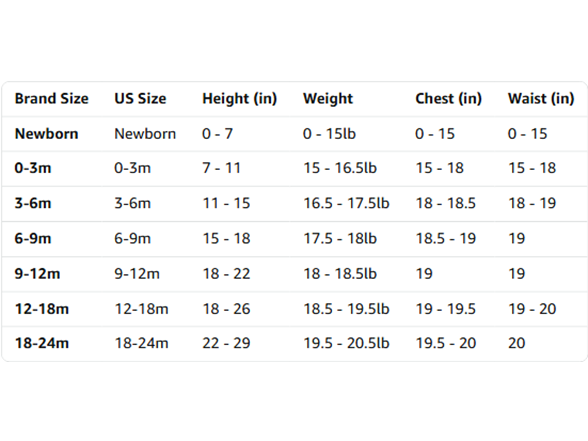
Task: Click the Chest (in) column header
Action: tap(448, 99)
